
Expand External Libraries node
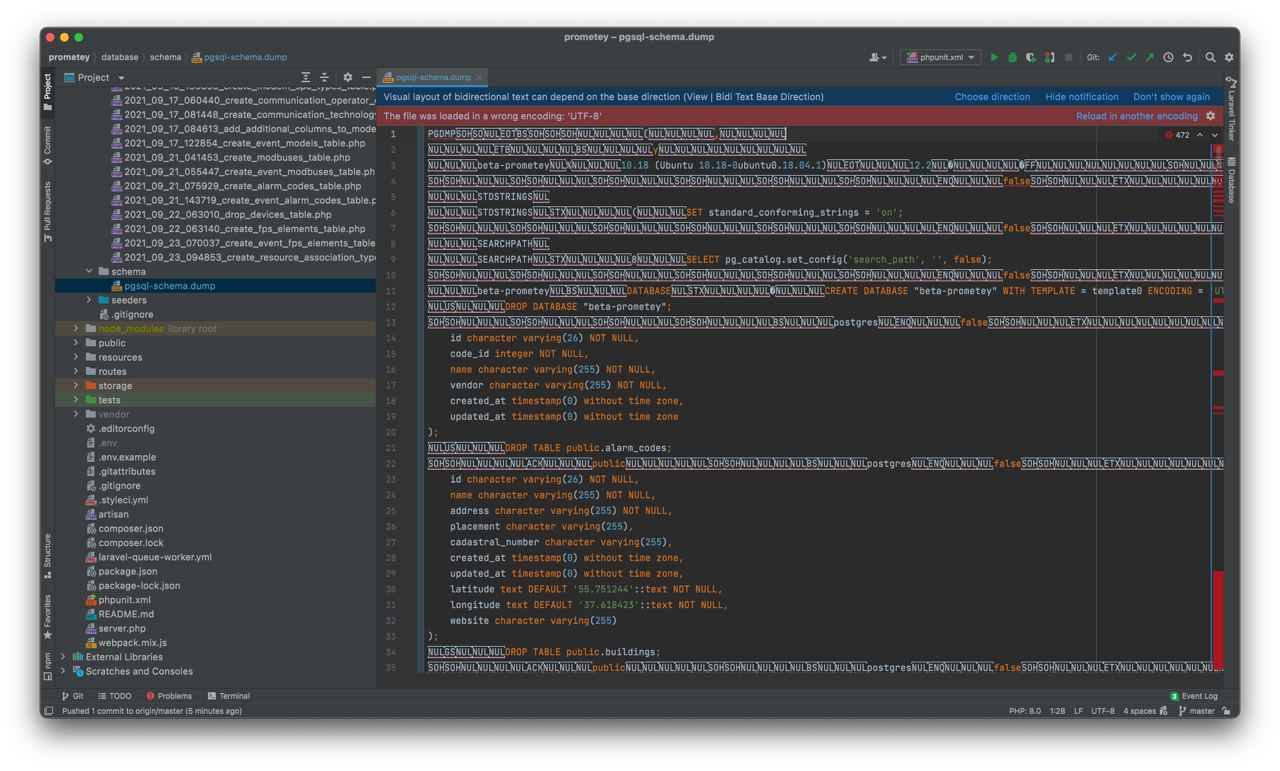click(x=64, y=657)
